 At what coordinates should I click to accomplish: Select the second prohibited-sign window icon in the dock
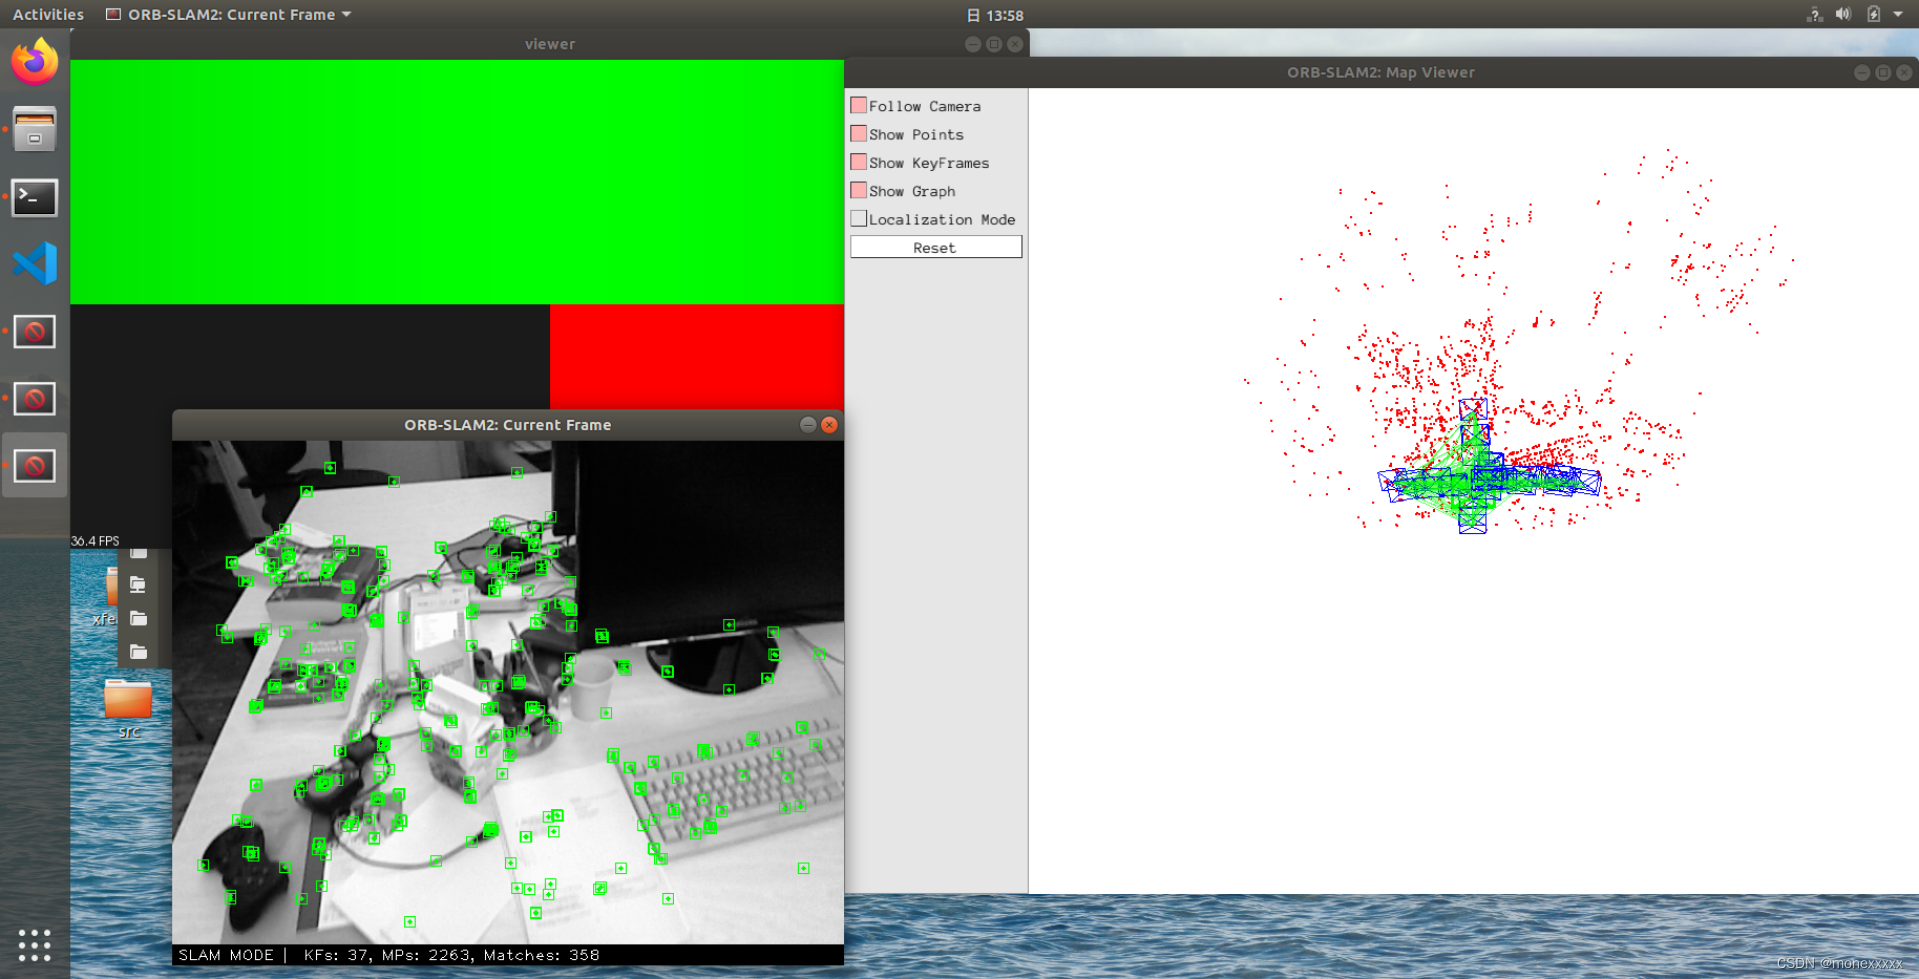point(35,398)
